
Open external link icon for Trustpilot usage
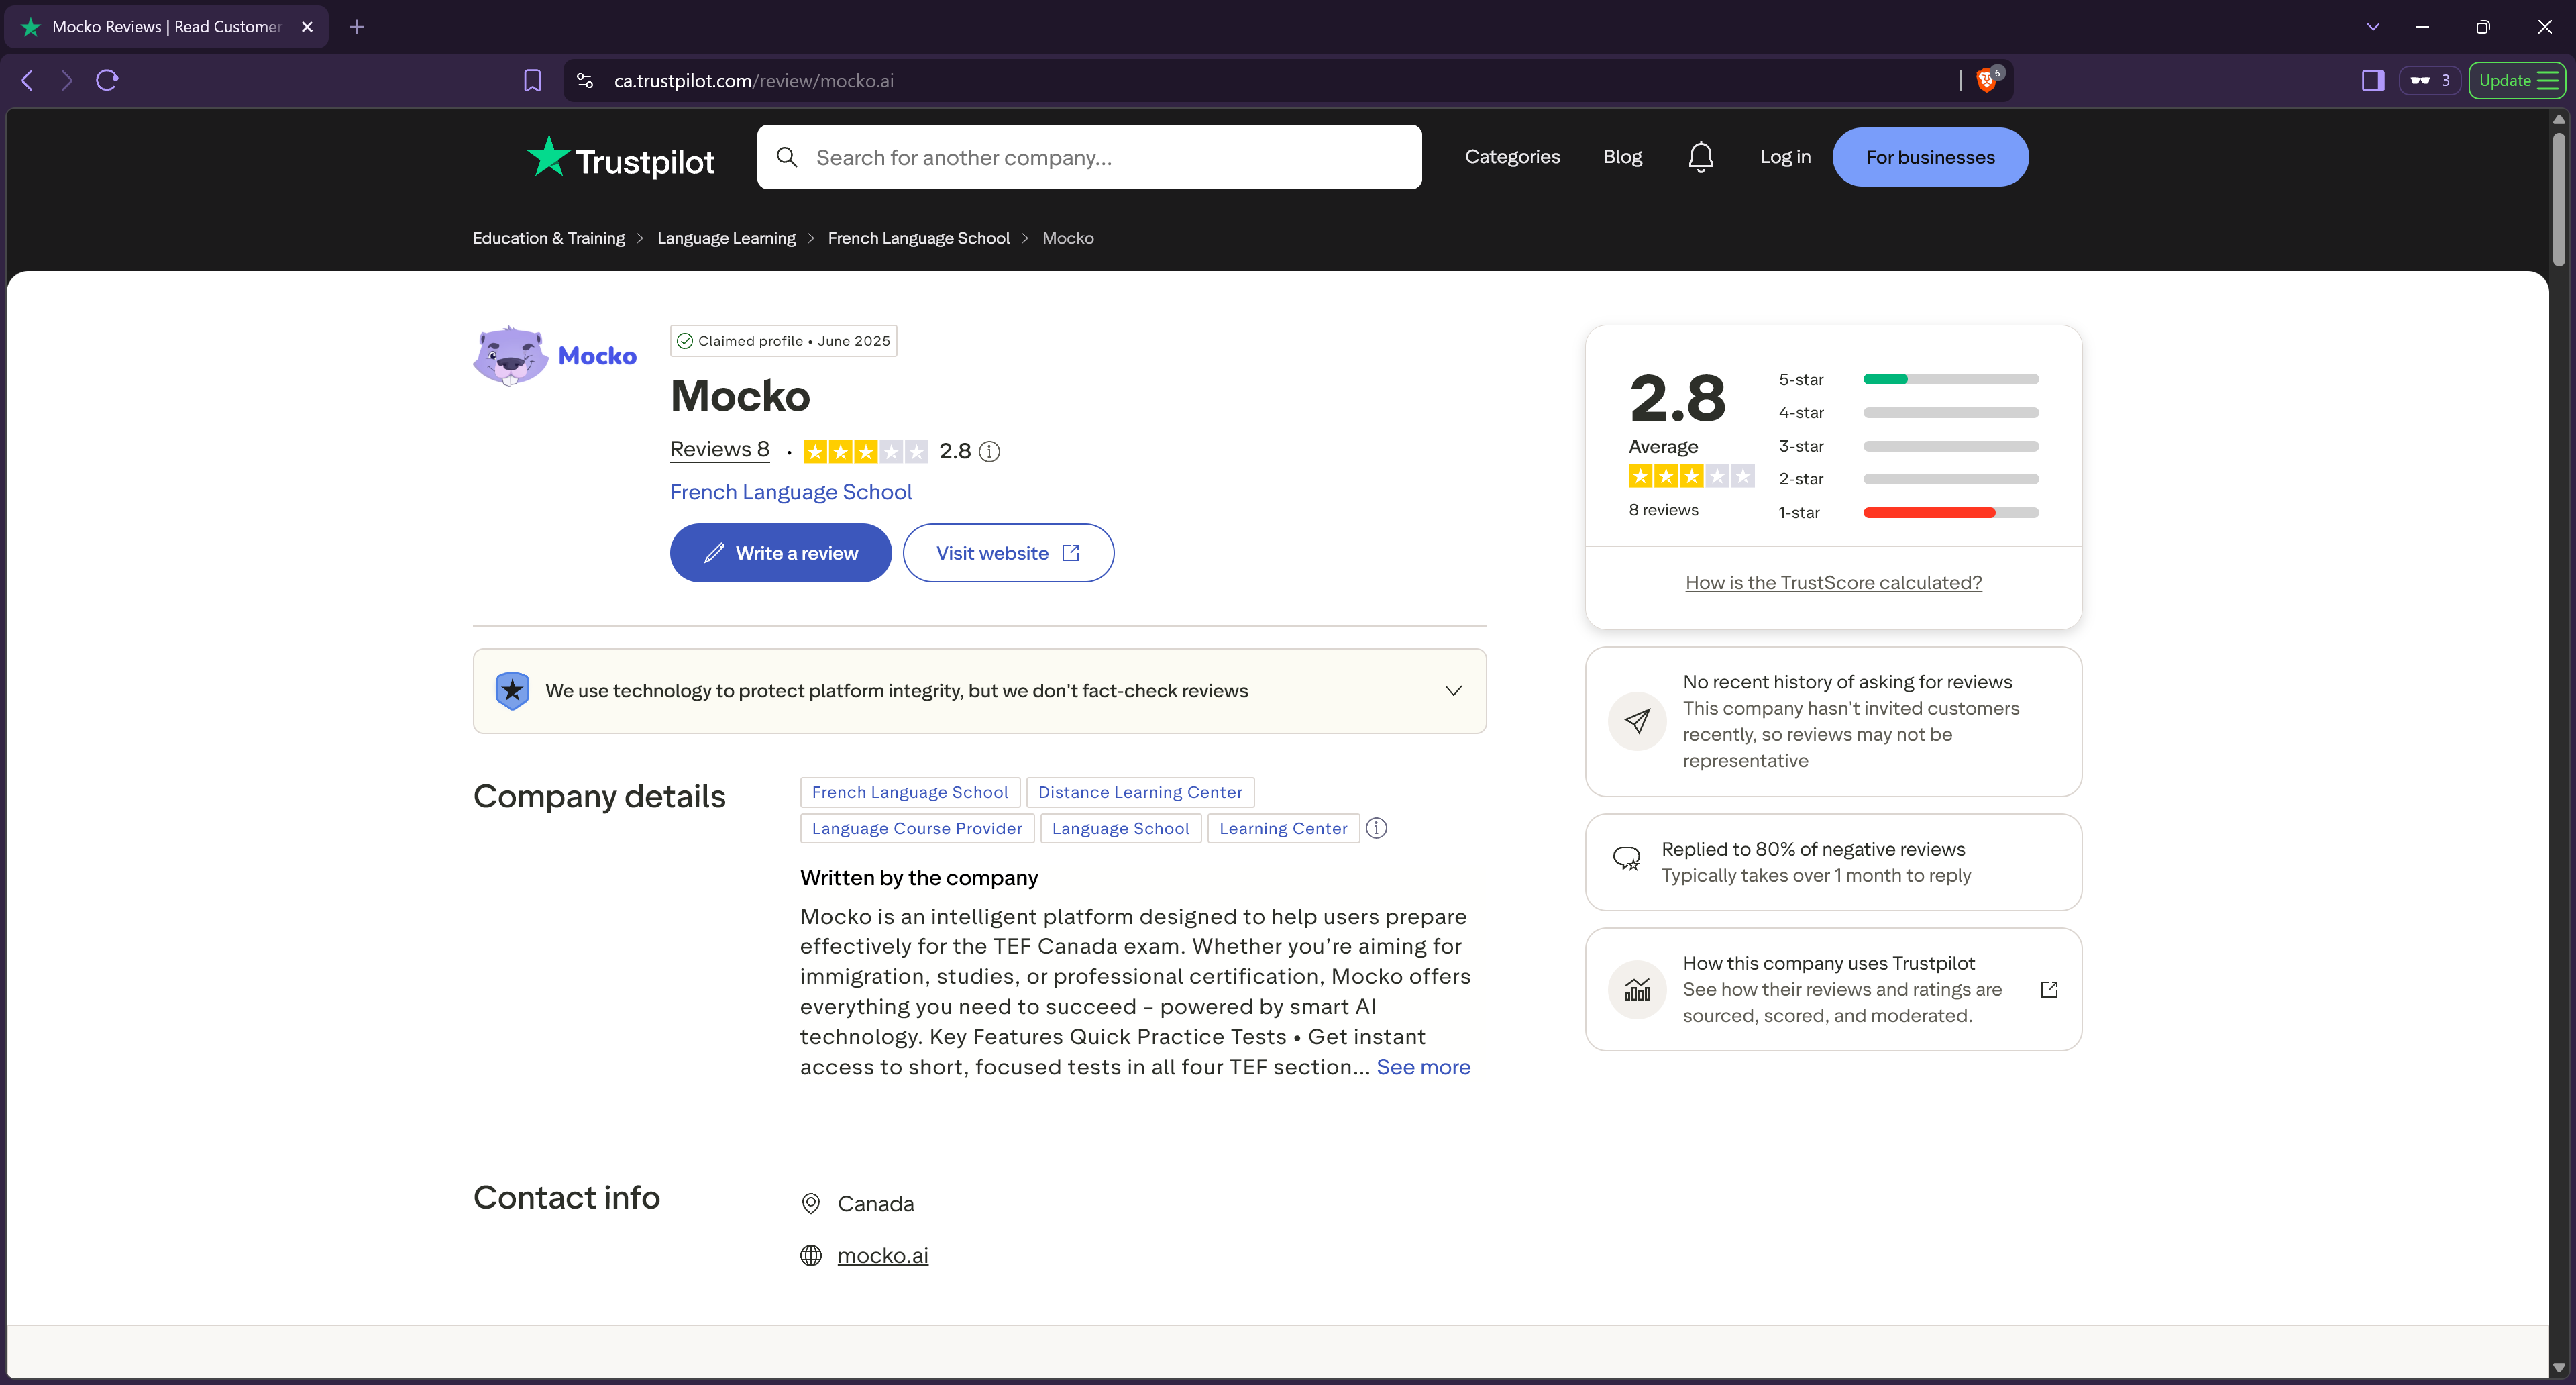pyautogui.click(x=2049, y=989)
